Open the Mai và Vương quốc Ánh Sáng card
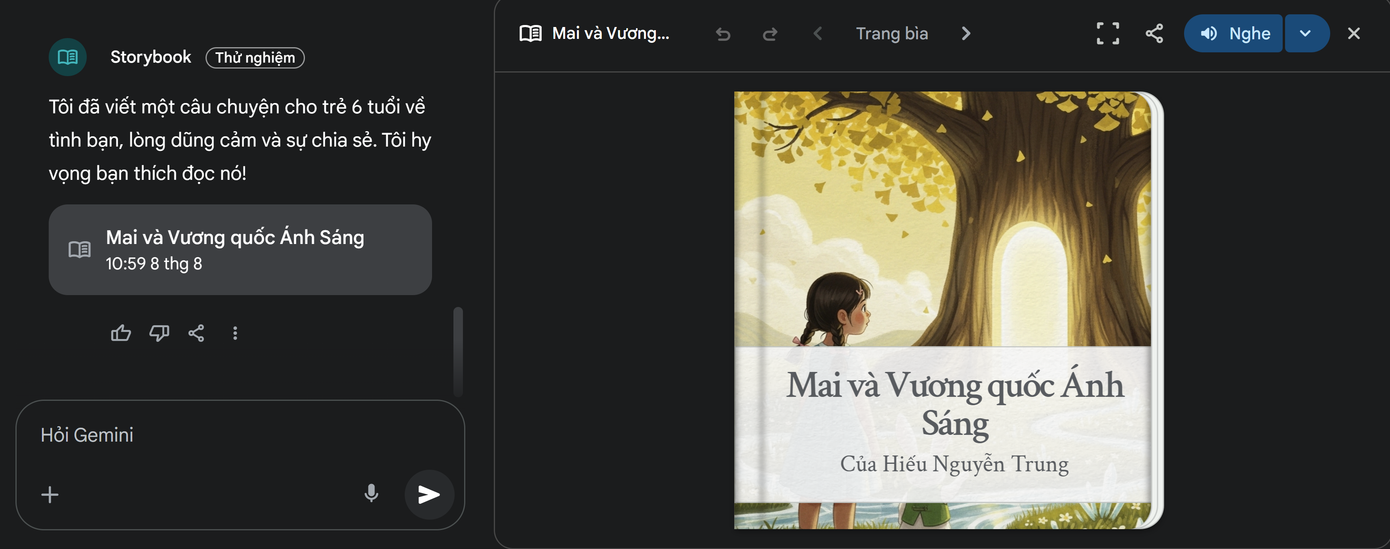Screen dimensions: 1390x549 coord(240,250)
